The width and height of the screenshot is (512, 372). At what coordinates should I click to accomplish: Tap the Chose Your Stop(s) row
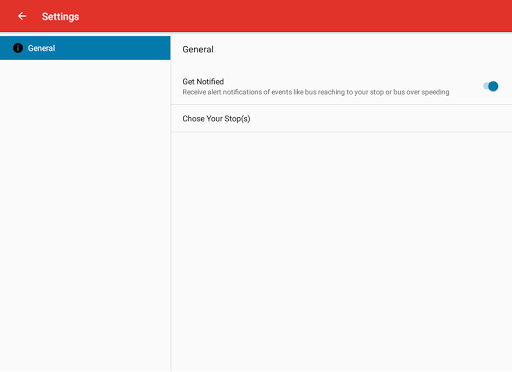point(341,119)
